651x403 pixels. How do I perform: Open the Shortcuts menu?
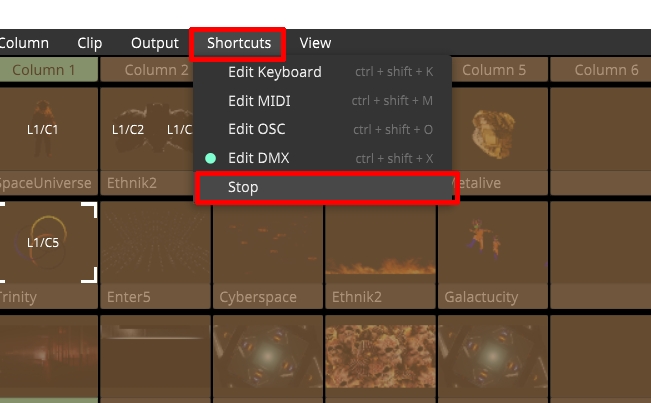pyautogui.click(x=239, y=43)
